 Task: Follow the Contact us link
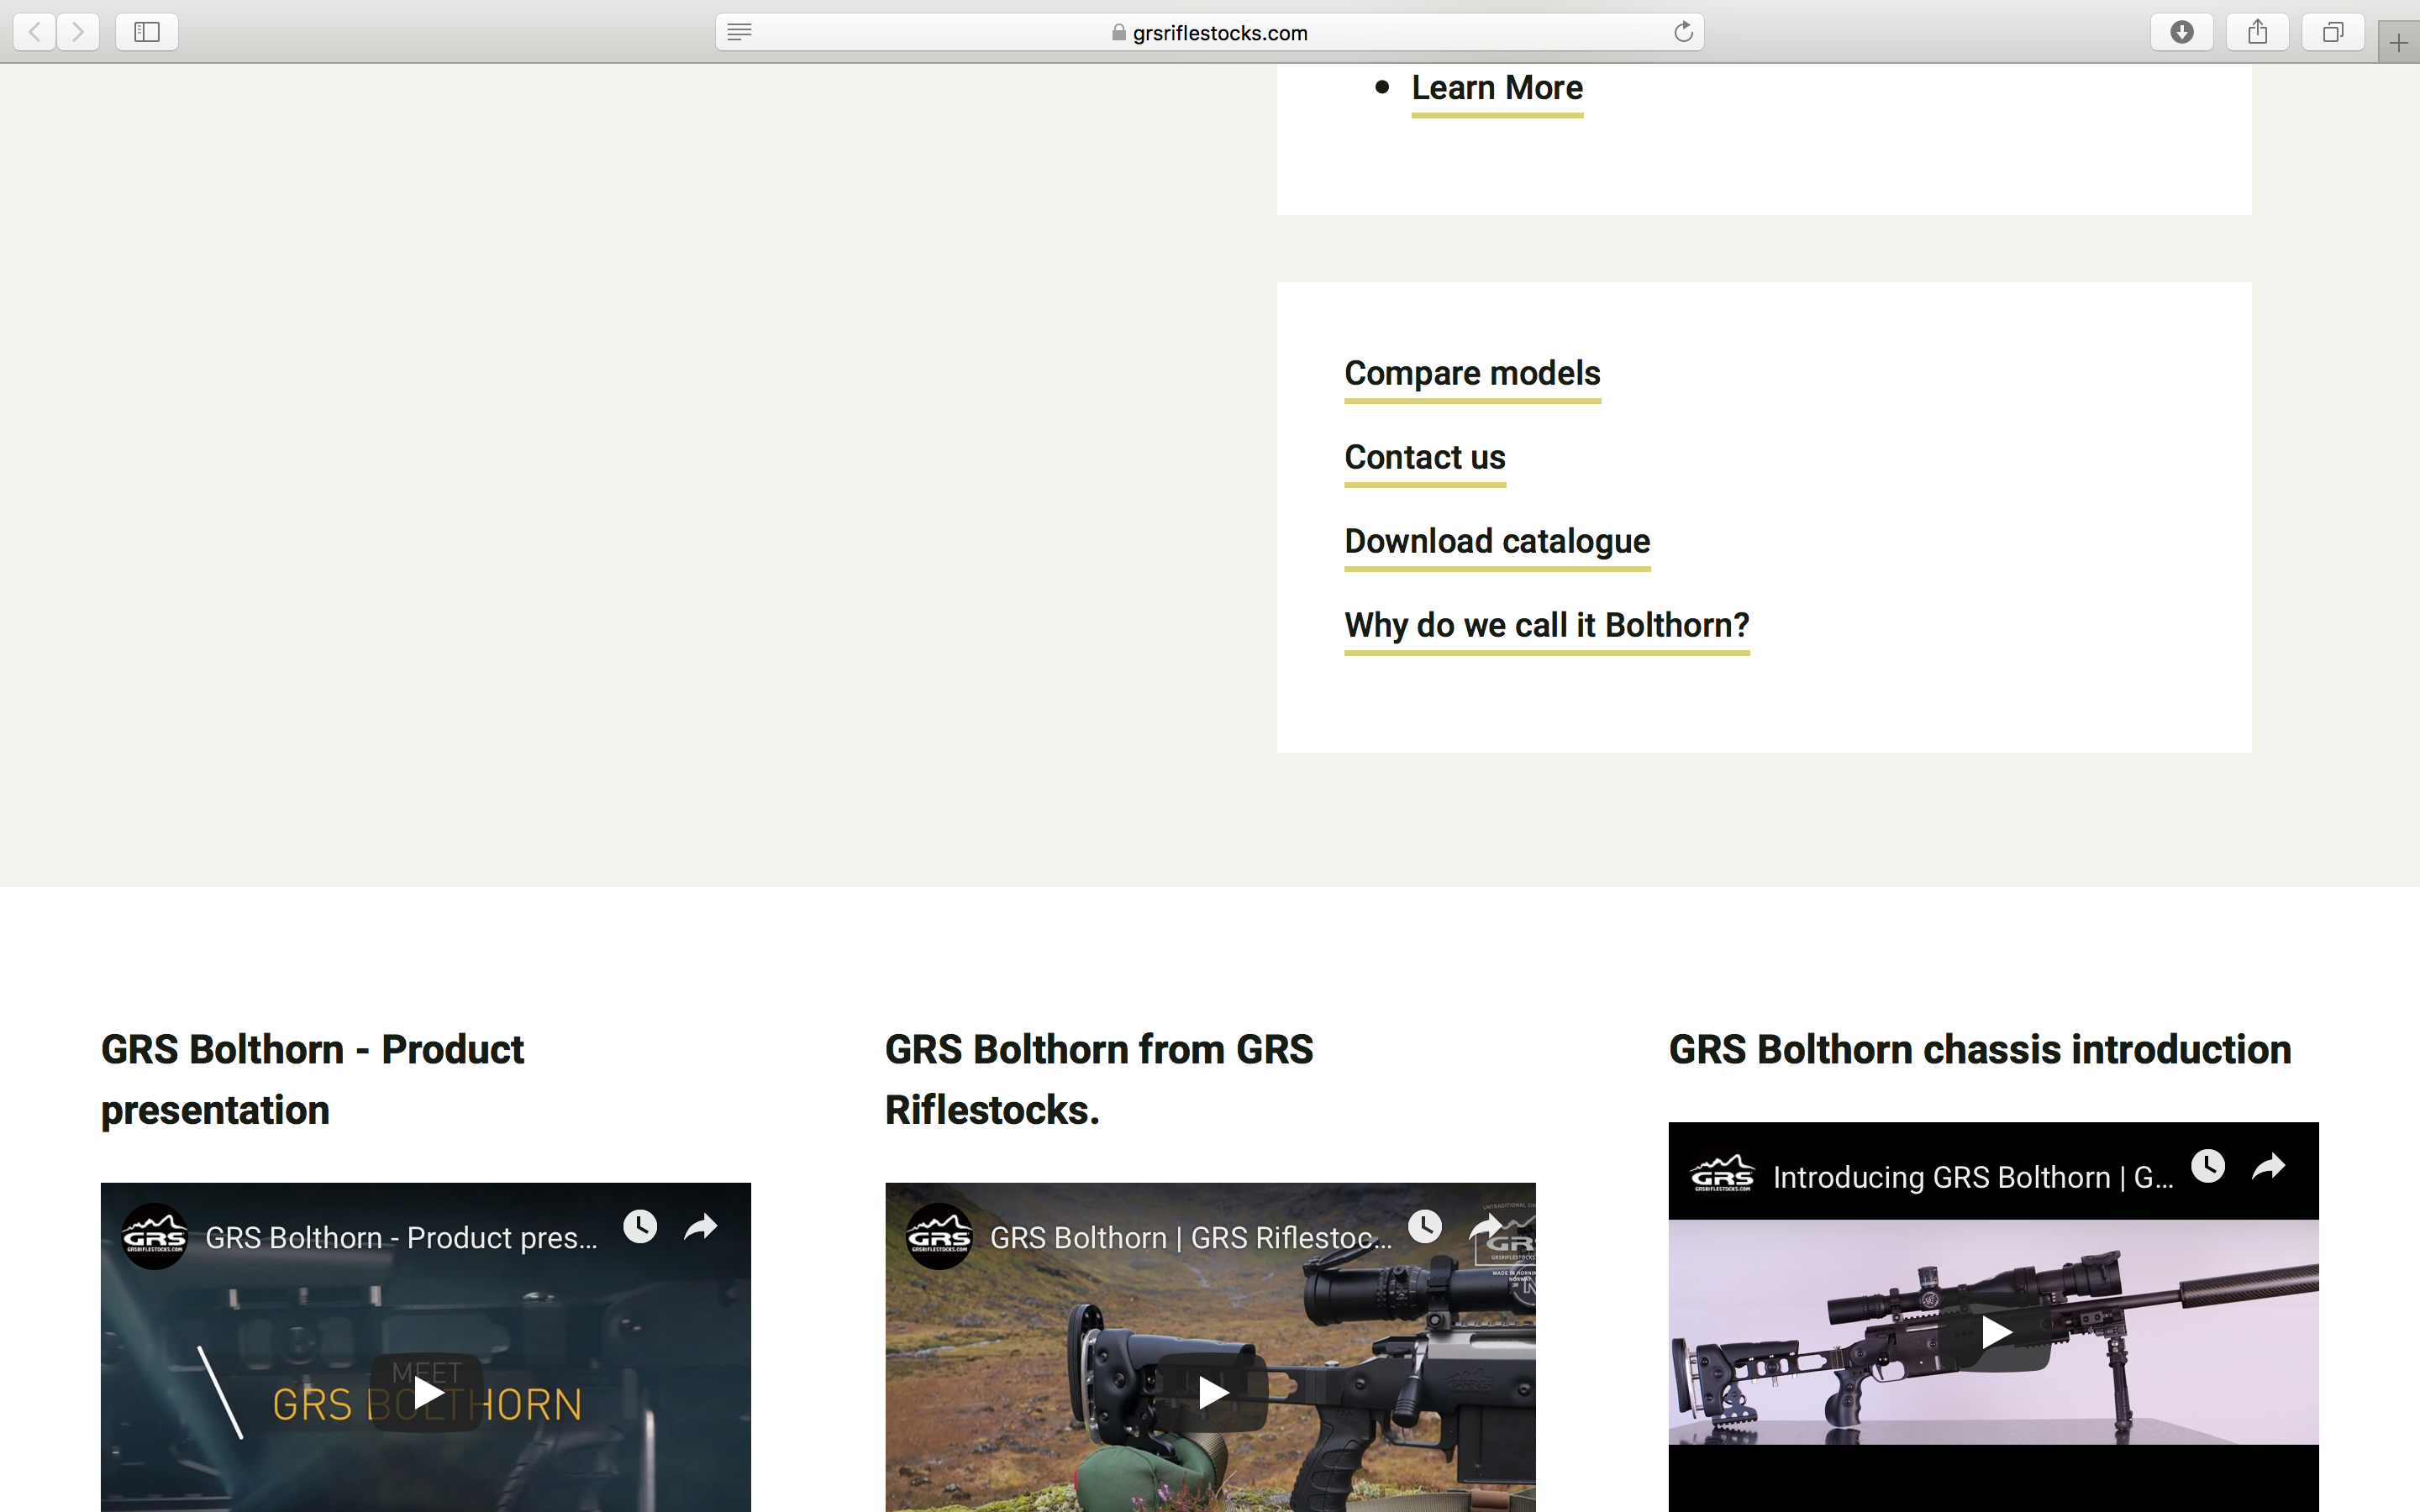pos(1425,458)
